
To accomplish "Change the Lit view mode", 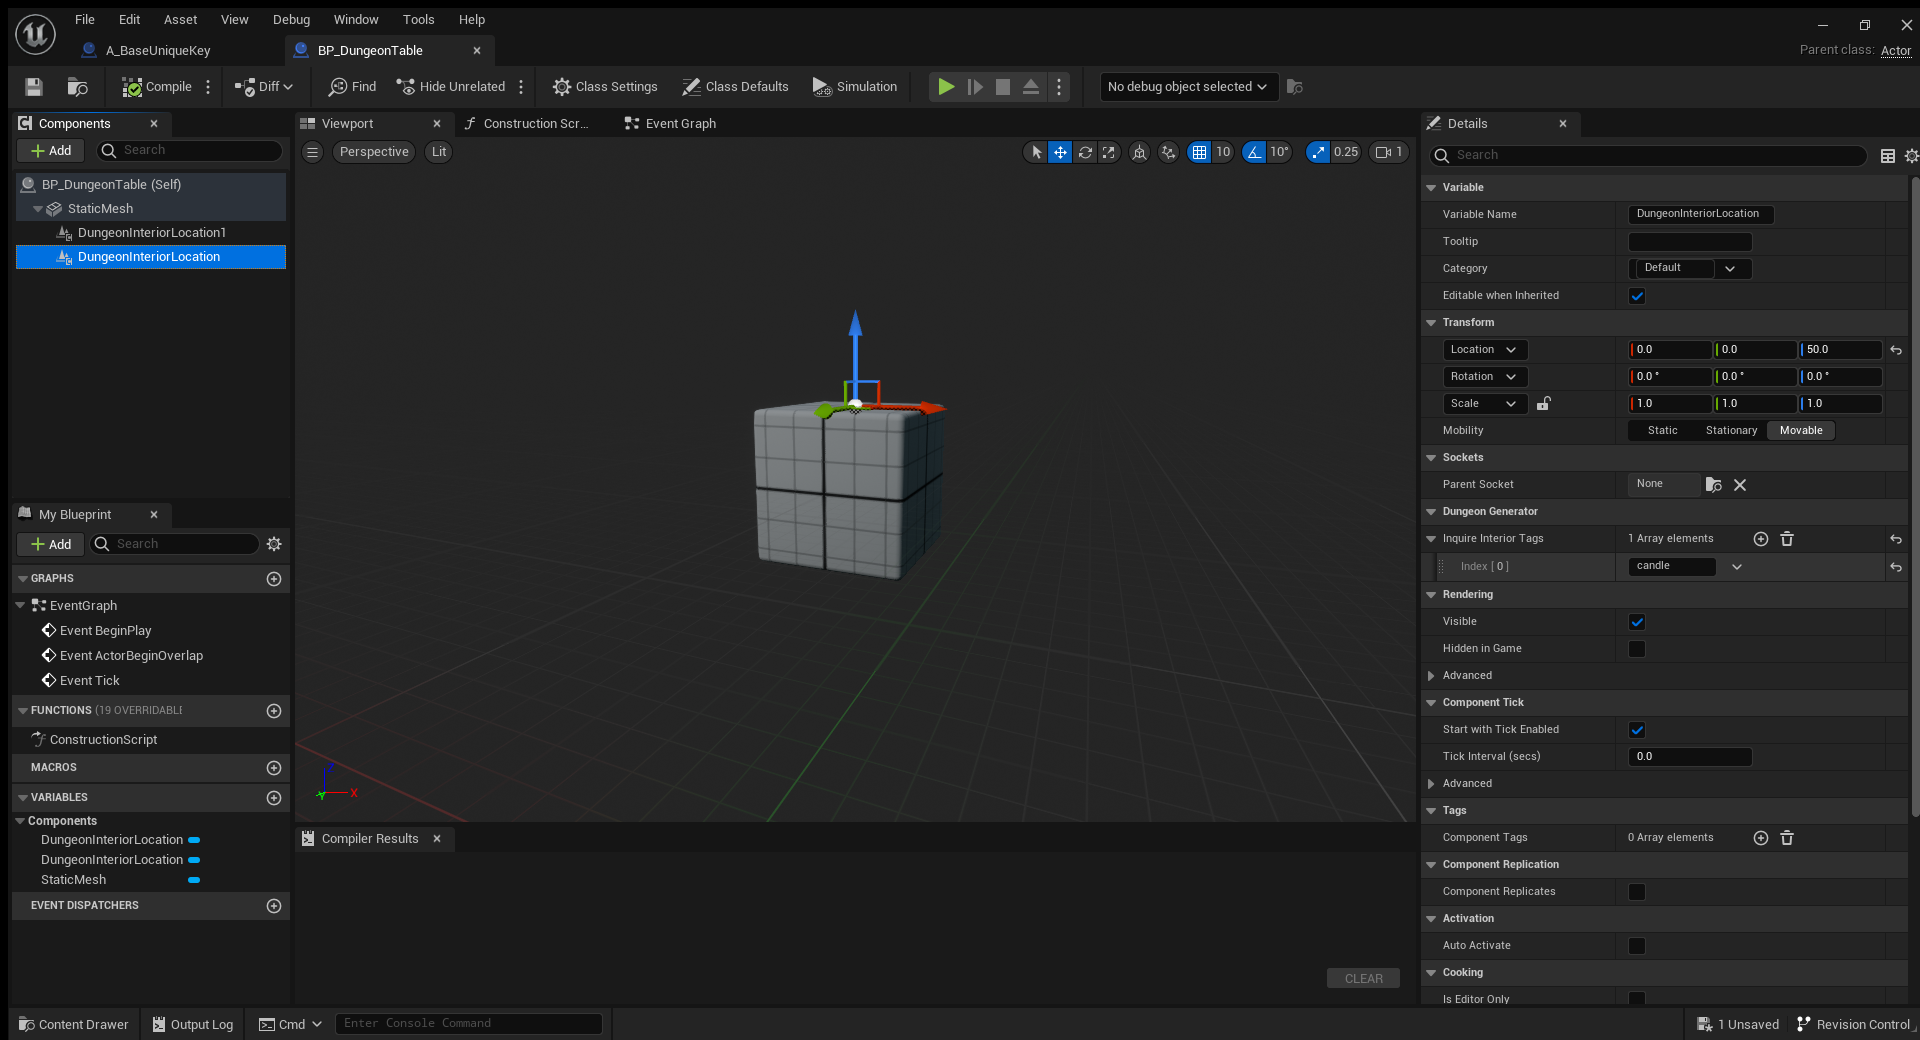I will click(439, 152).
